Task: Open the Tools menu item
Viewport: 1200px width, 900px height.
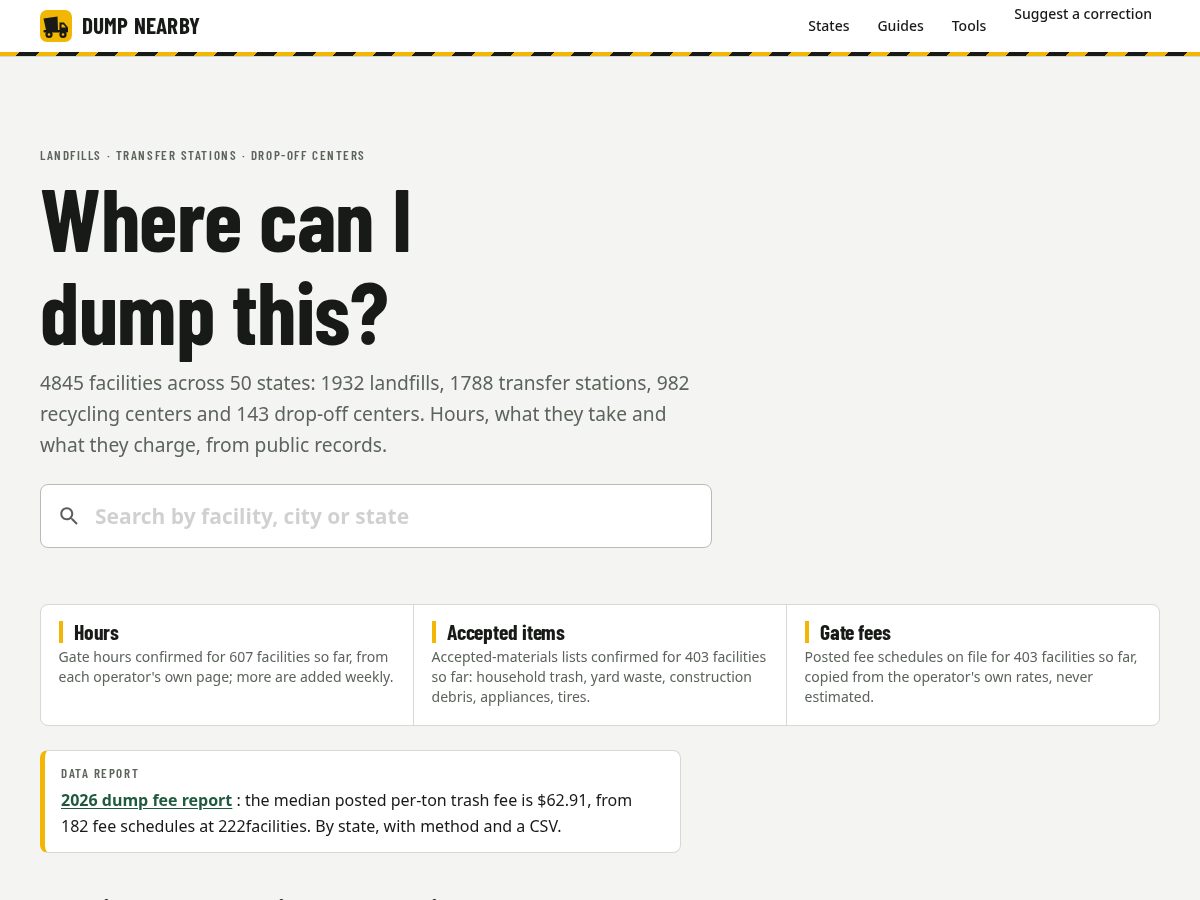Action: tap(969, 26)
